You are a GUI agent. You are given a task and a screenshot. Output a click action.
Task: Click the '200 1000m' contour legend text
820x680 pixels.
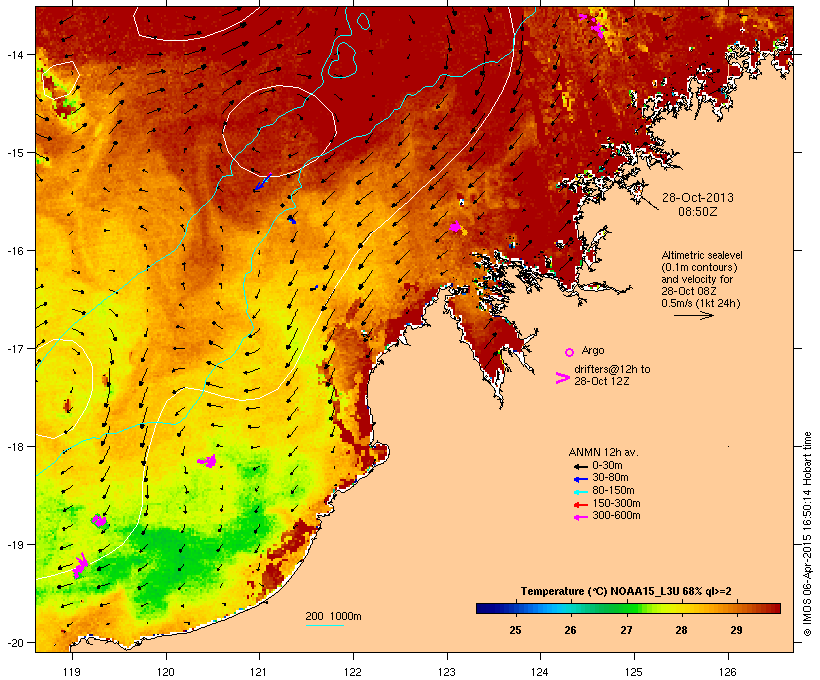coord(333,616)
